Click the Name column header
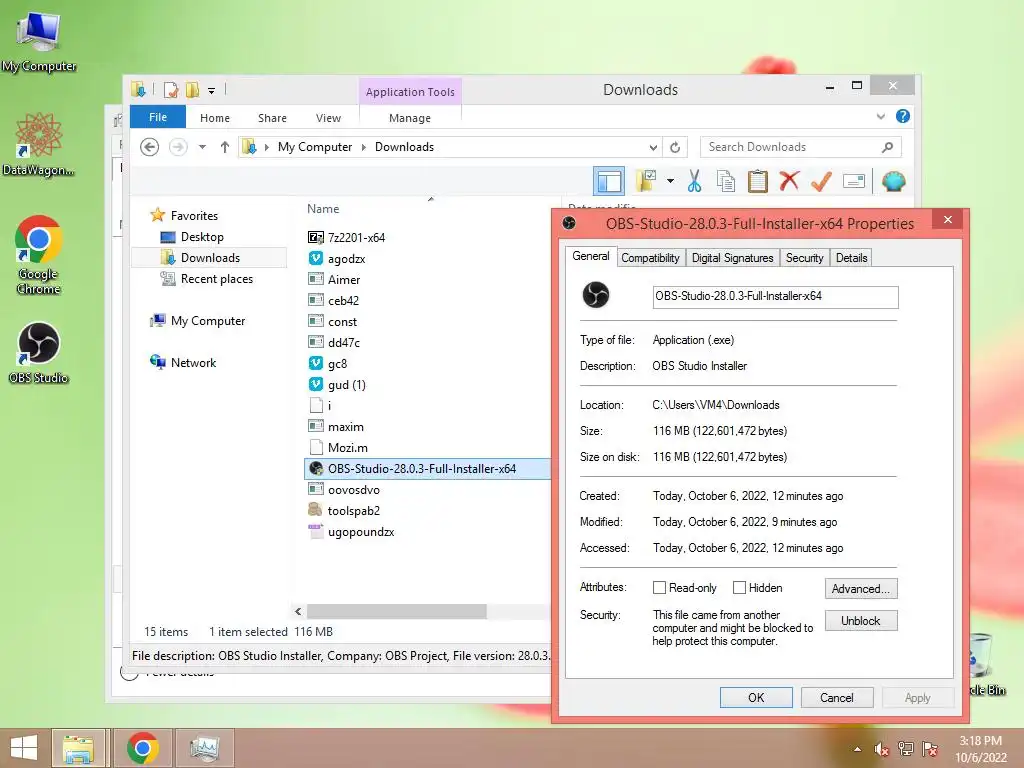The height and width of the screenshot is (768, 1024). pyautogui.click(x=323, y=209)
